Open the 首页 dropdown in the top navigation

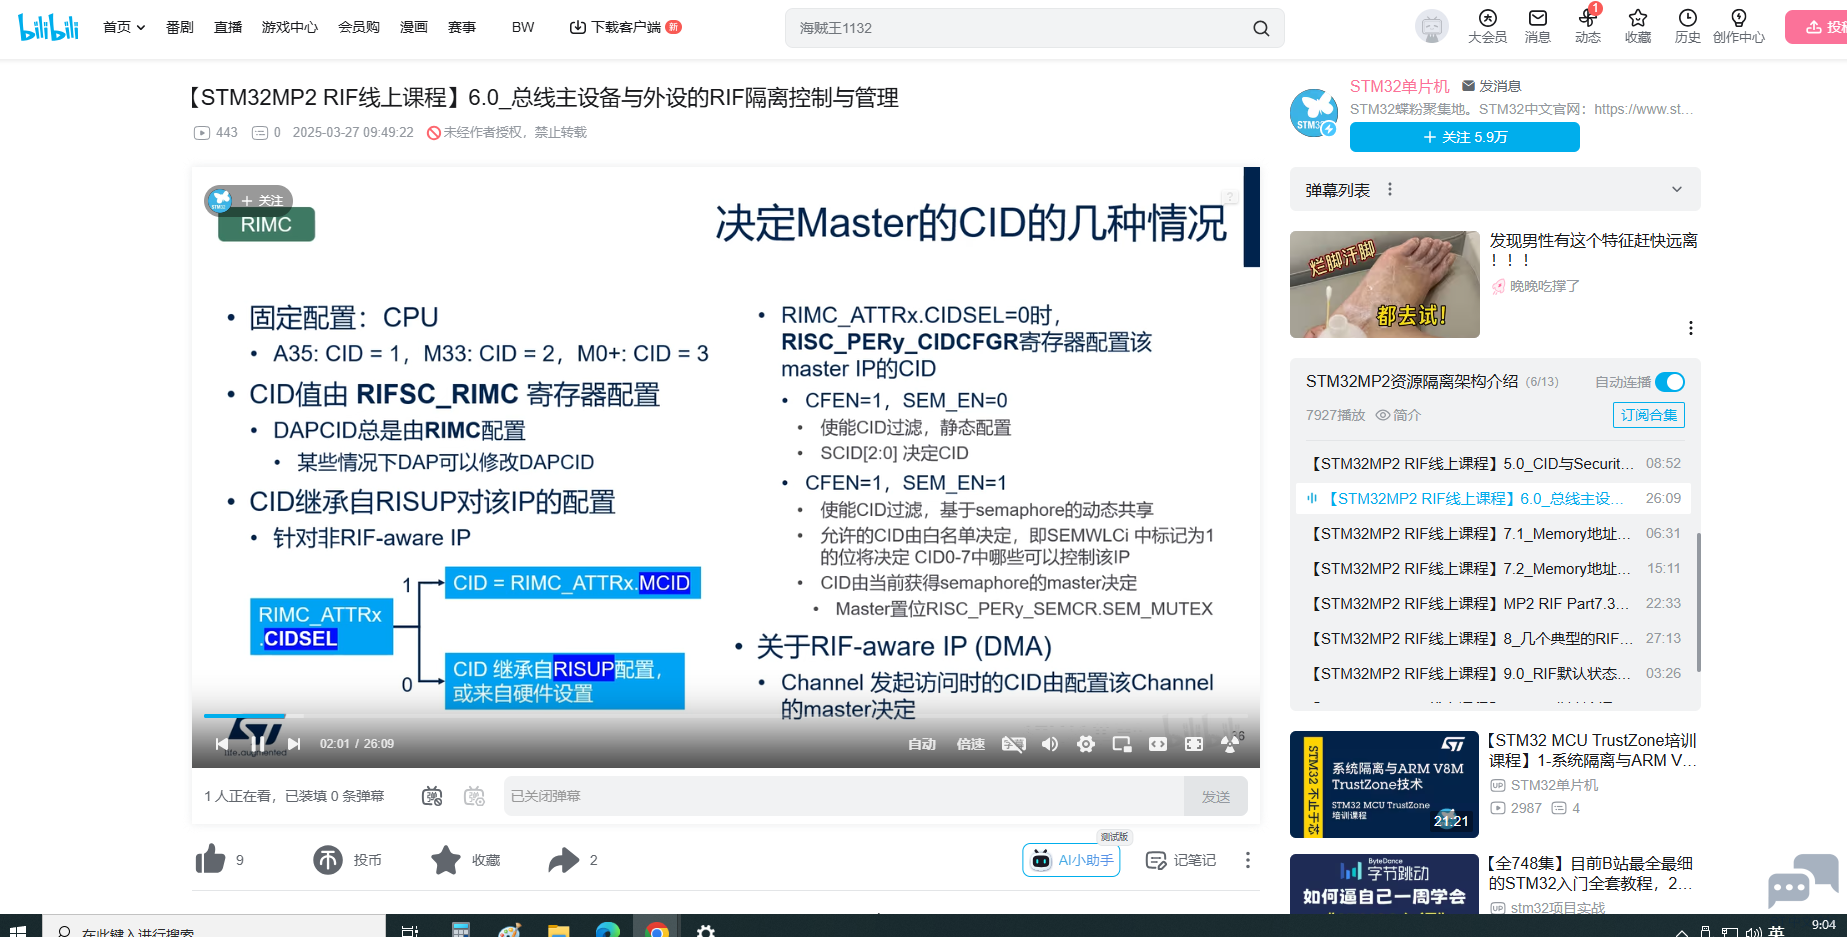tap(124, 27)
